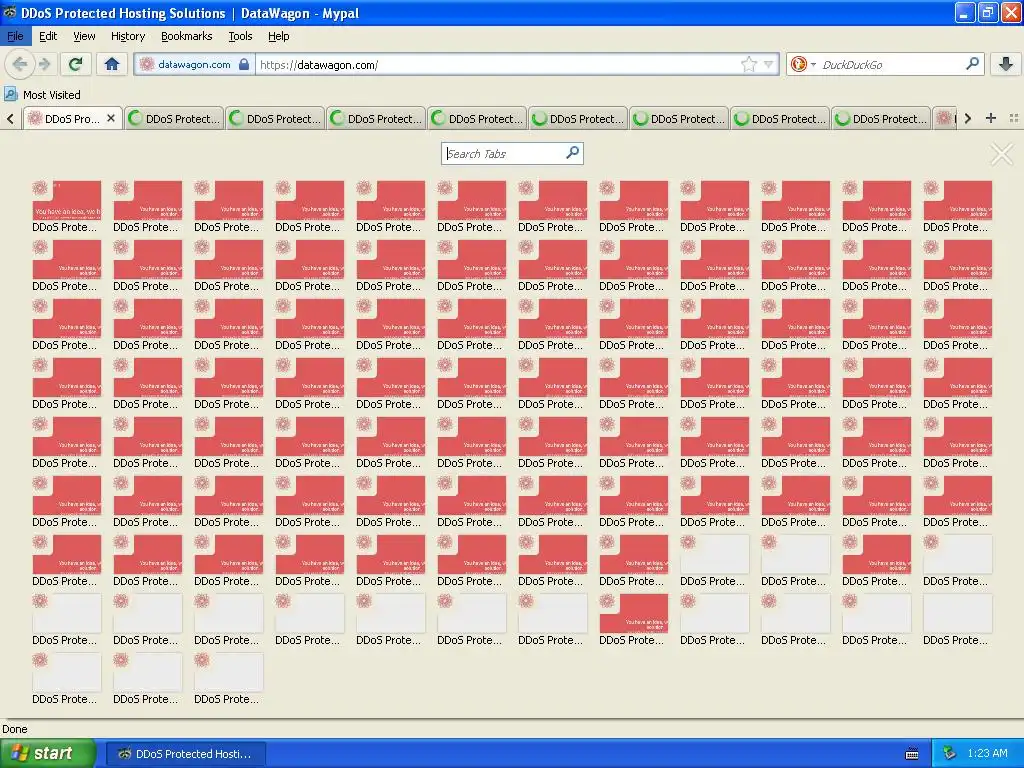The width and height of the screenshot is (1024, 768).
Task: Open the Help menu
Action: coord(278,36)
